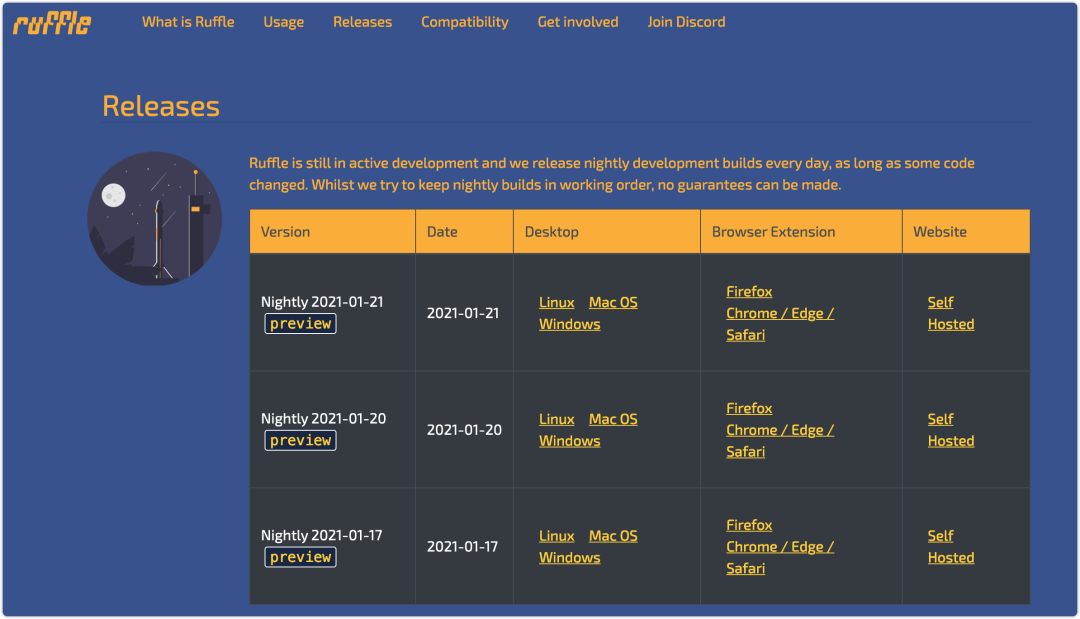
Task: Select the Nightly 2021-01-21 version text
Action: point(322,302)
